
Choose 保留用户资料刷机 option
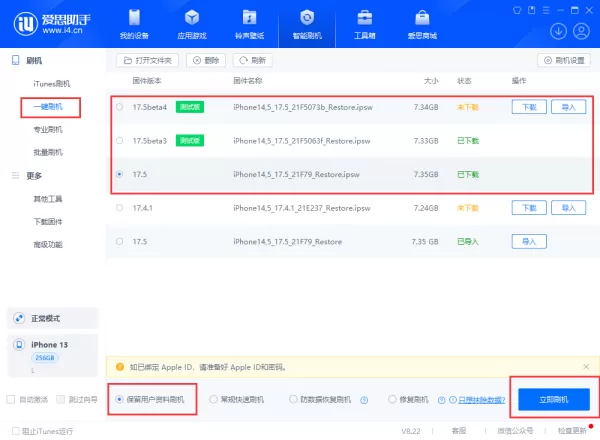click(x=119, y=399)
